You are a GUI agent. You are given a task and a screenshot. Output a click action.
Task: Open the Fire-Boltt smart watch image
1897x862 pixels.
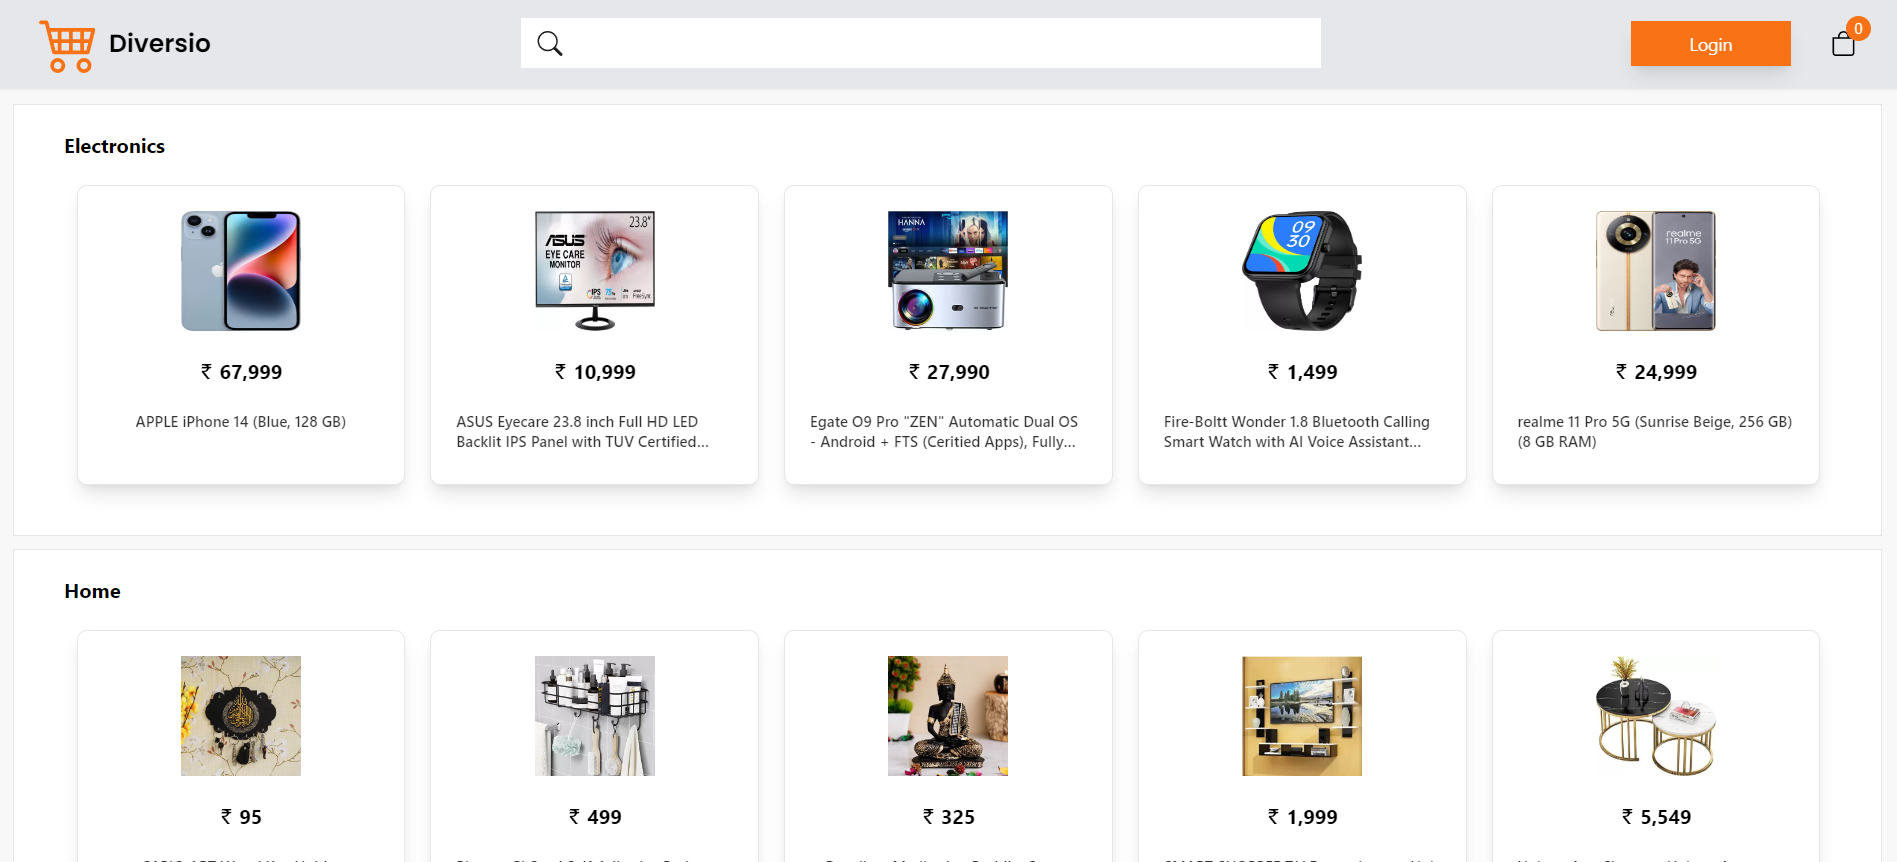point(1302,271)
